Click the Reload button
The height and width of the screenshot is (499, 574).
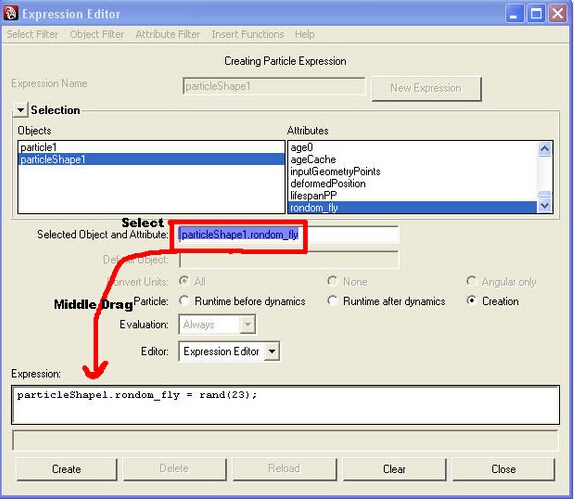coord(284,469)
